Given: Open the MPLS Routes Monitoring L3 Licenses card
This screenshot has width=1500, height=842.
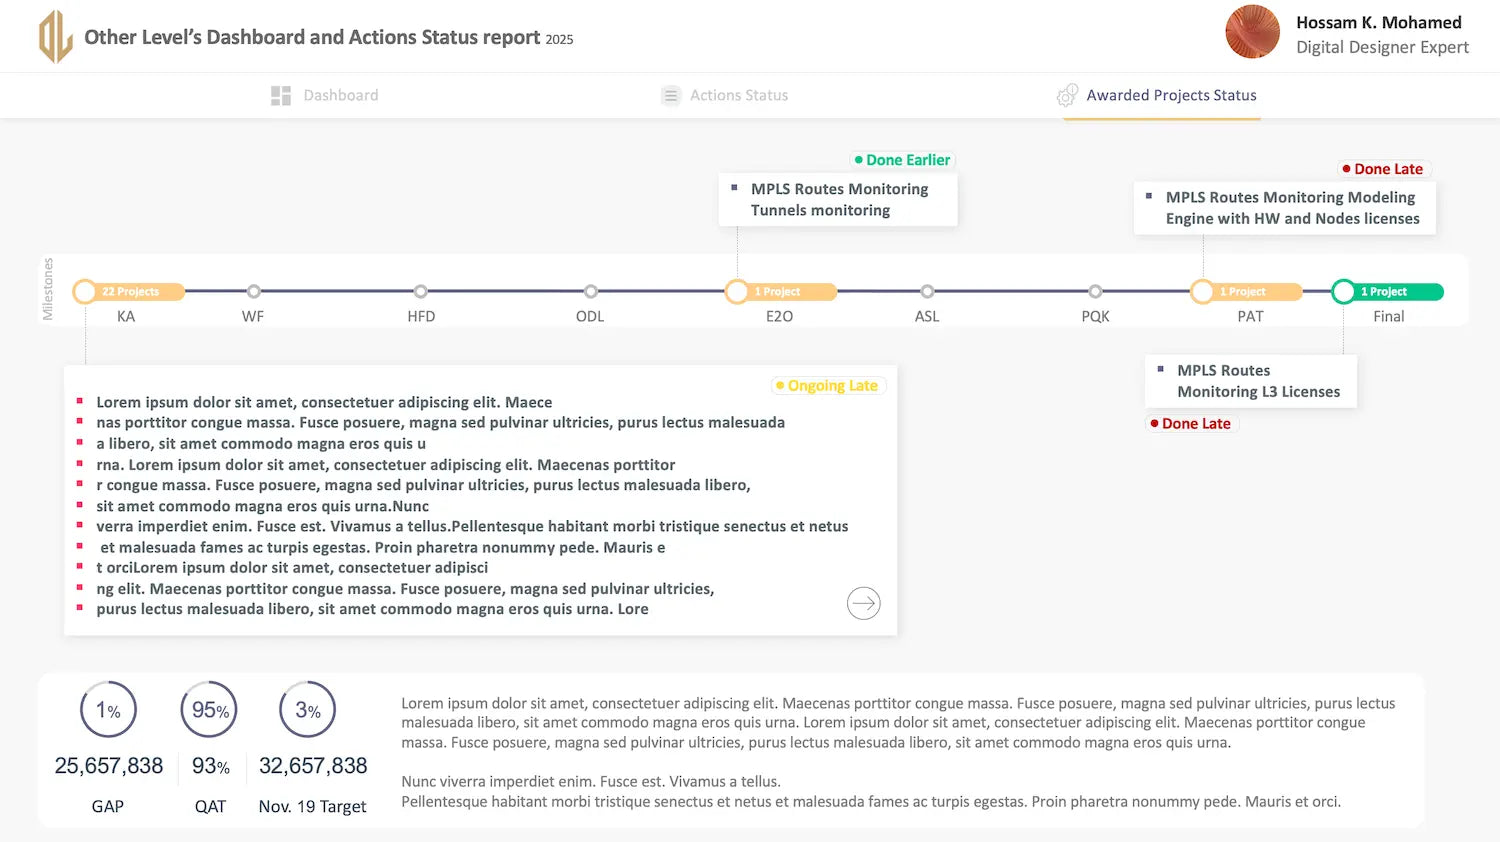Looking at the screenshot, I should [1250, 381].
